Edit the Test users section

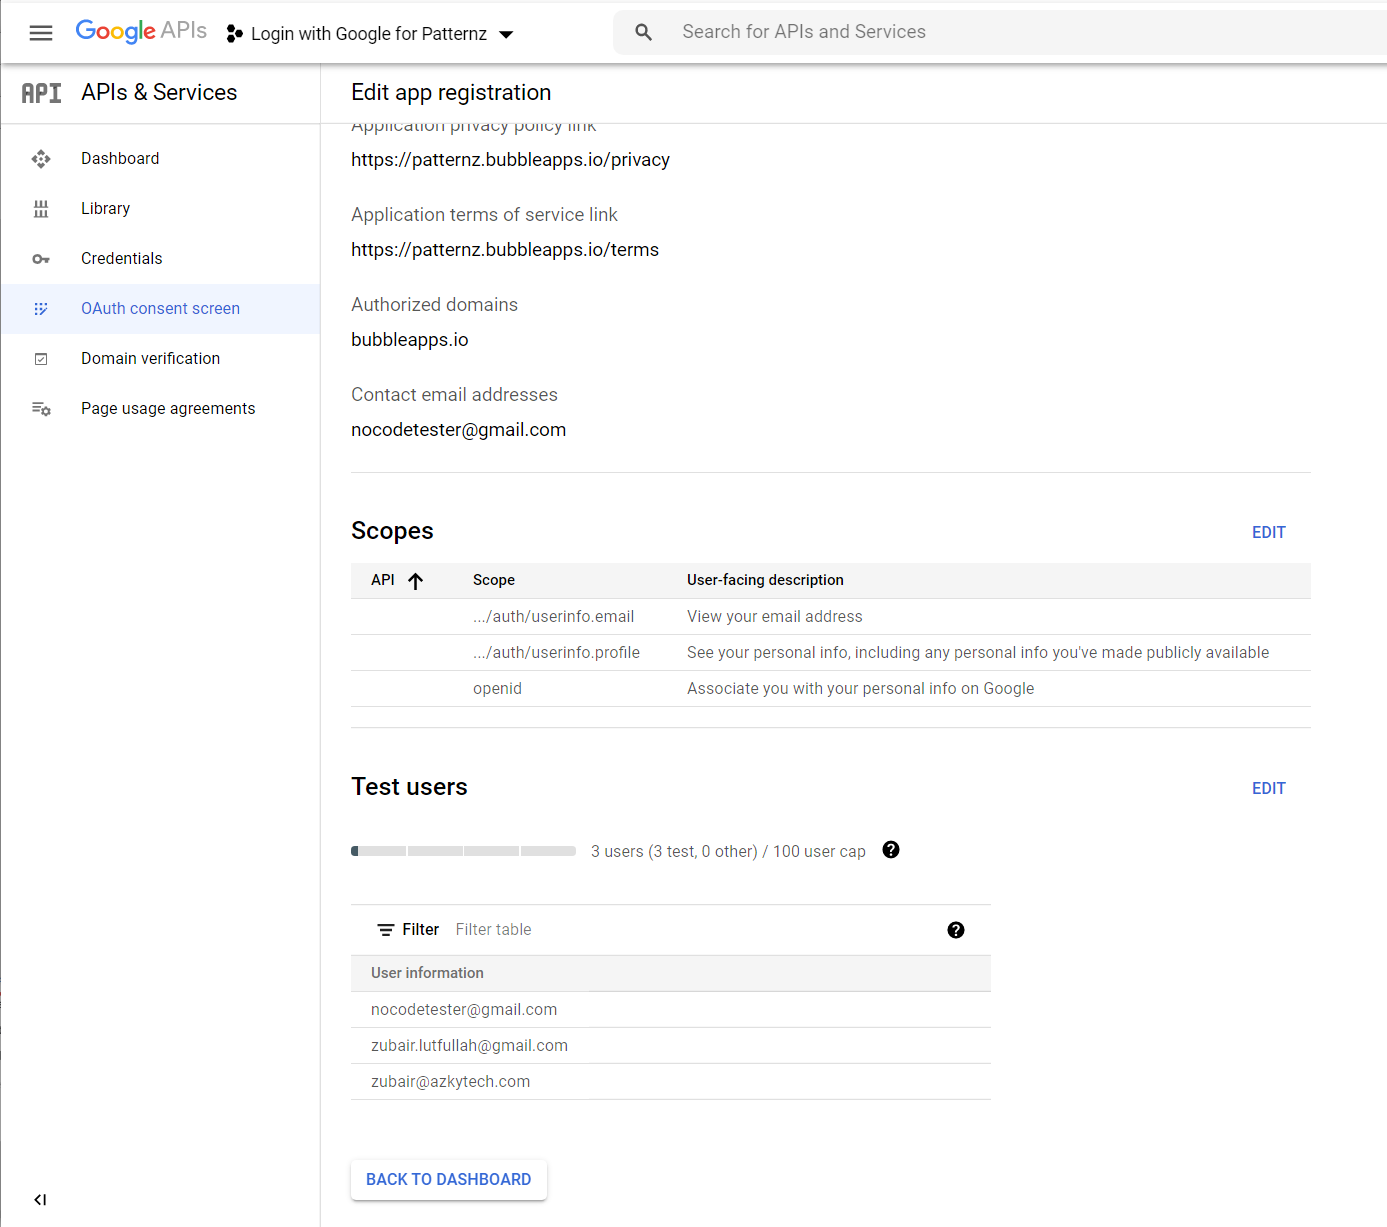pyautogui.click(x=1268, y=789)
